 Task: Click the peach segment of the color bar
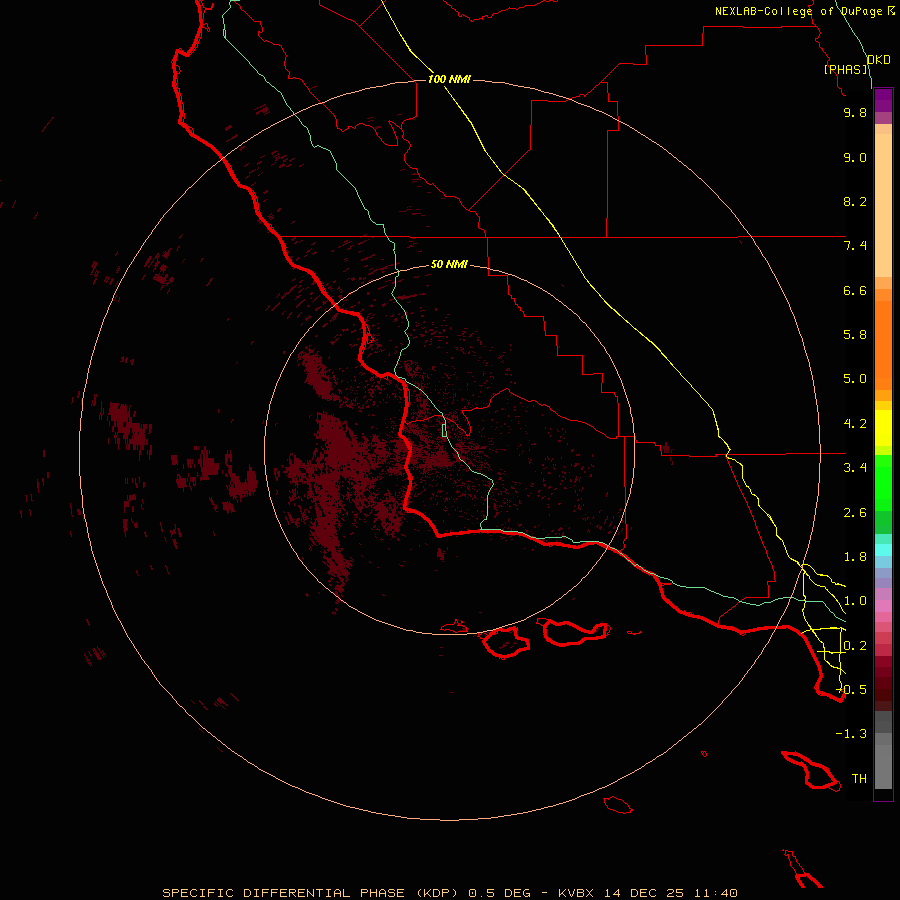[x=883, y=205]
